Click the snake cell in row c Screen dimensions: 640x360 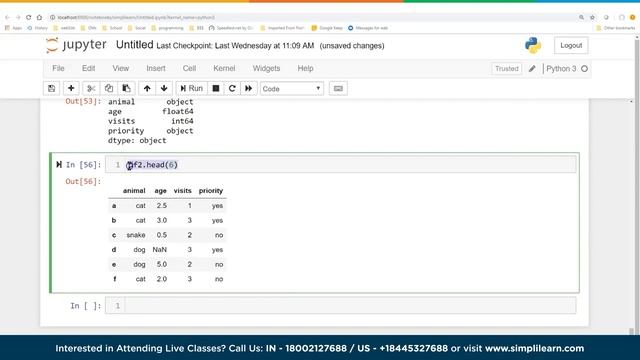tap(136, 235)
